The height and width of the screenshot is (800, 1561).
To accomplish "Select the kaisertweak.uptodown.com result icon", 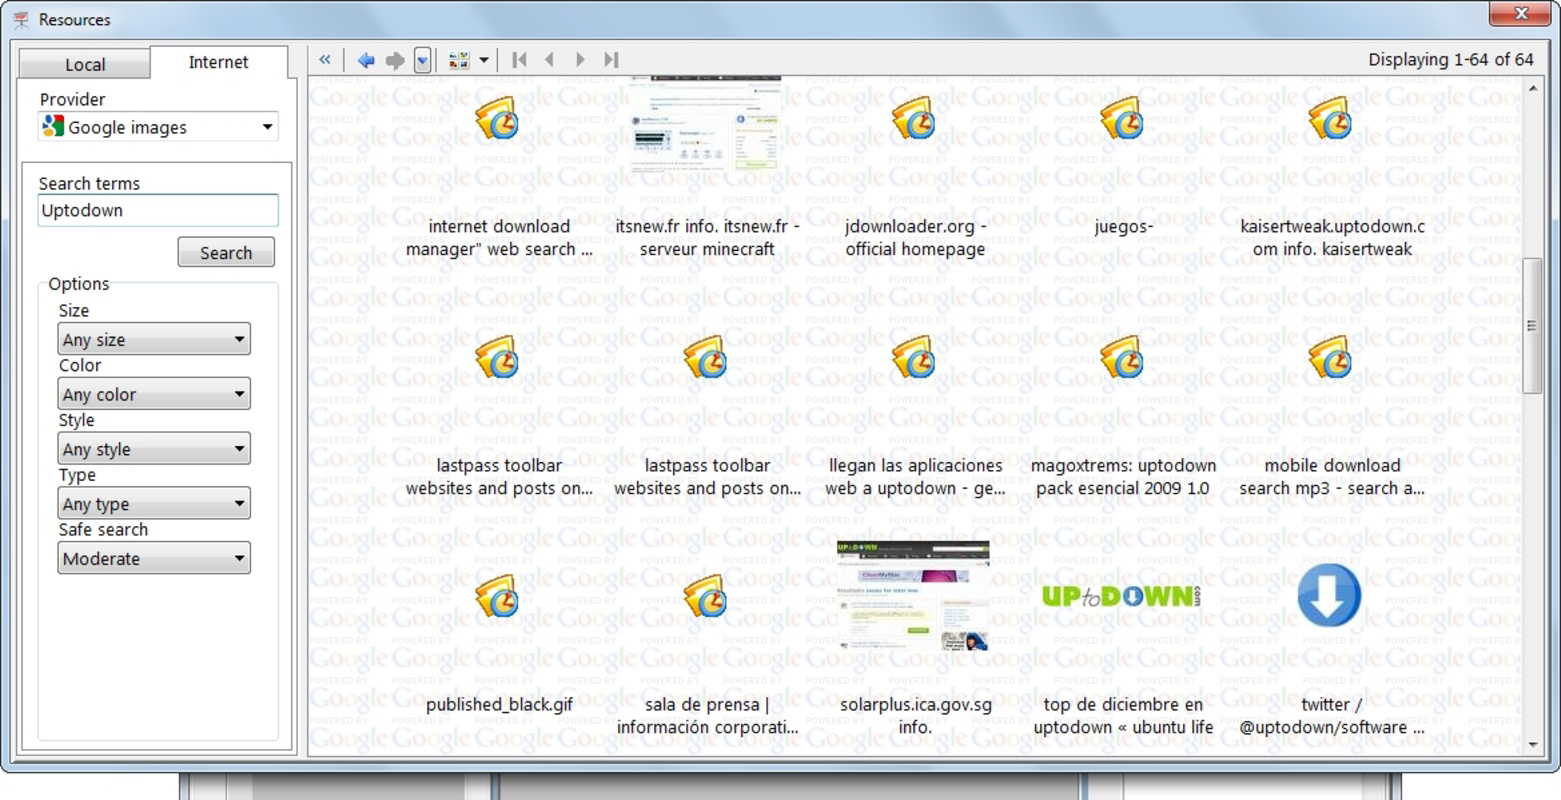I will pos(1330,118).
